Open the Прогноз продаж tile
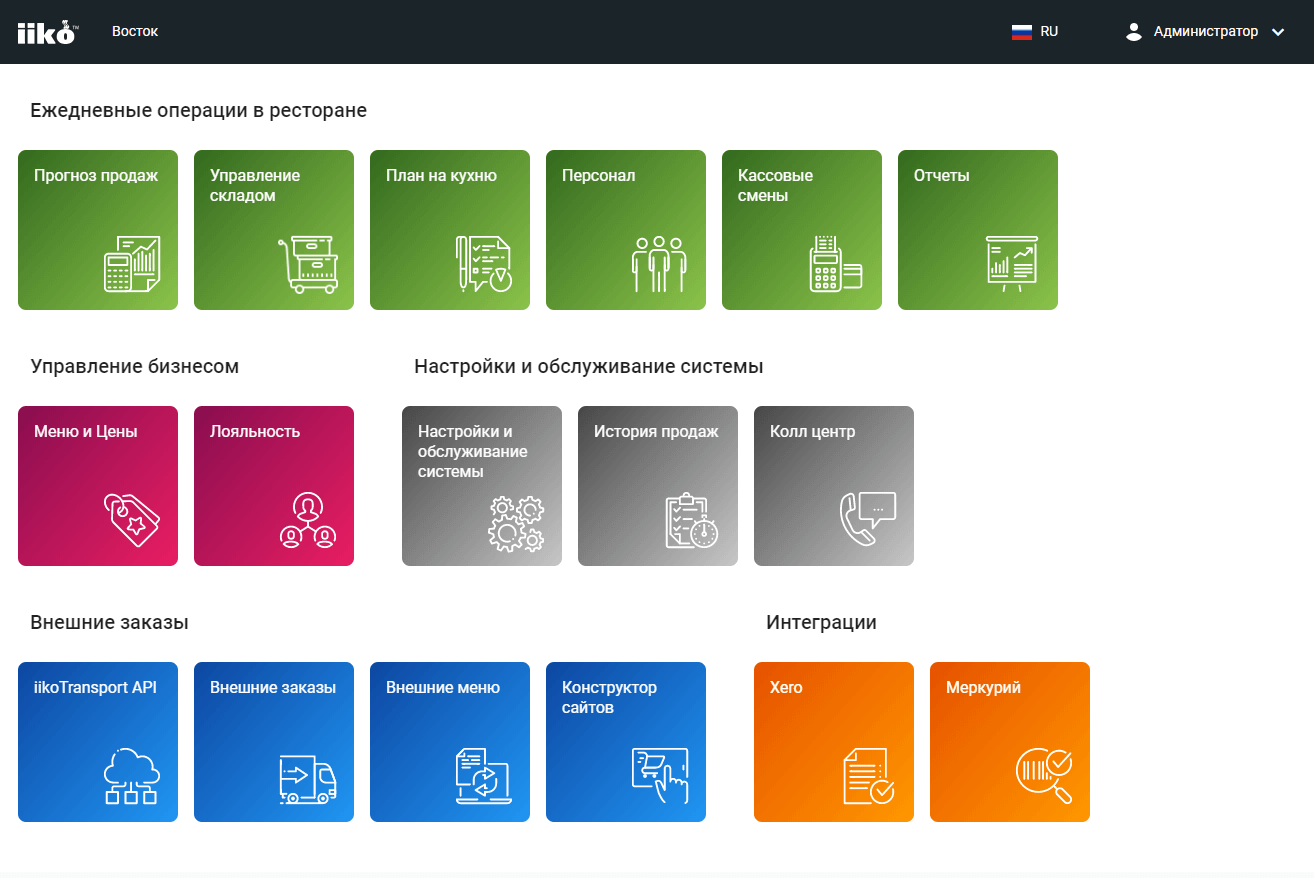The height and width of the screenshot is (878, 1314). (x=98, y=230)
